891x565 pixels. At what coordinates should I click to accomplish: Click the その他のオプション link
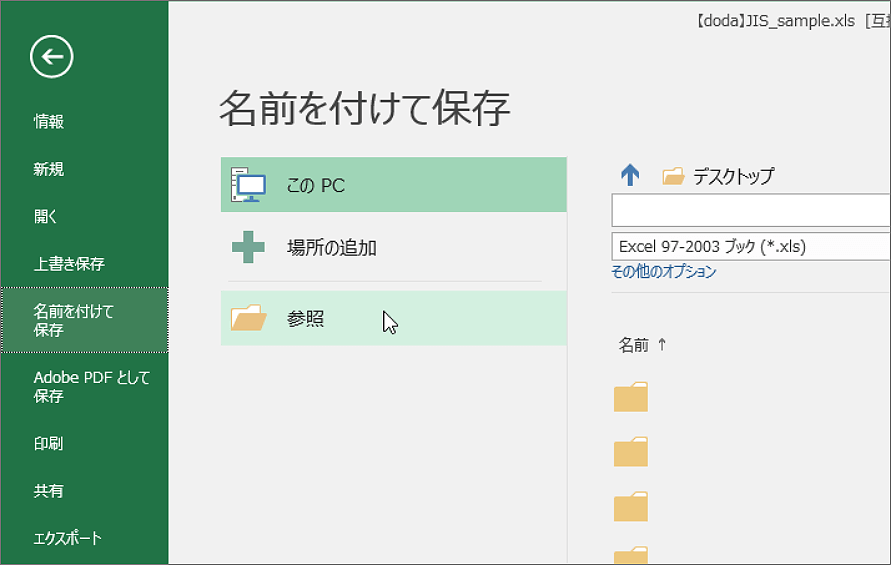coord(664,272)
